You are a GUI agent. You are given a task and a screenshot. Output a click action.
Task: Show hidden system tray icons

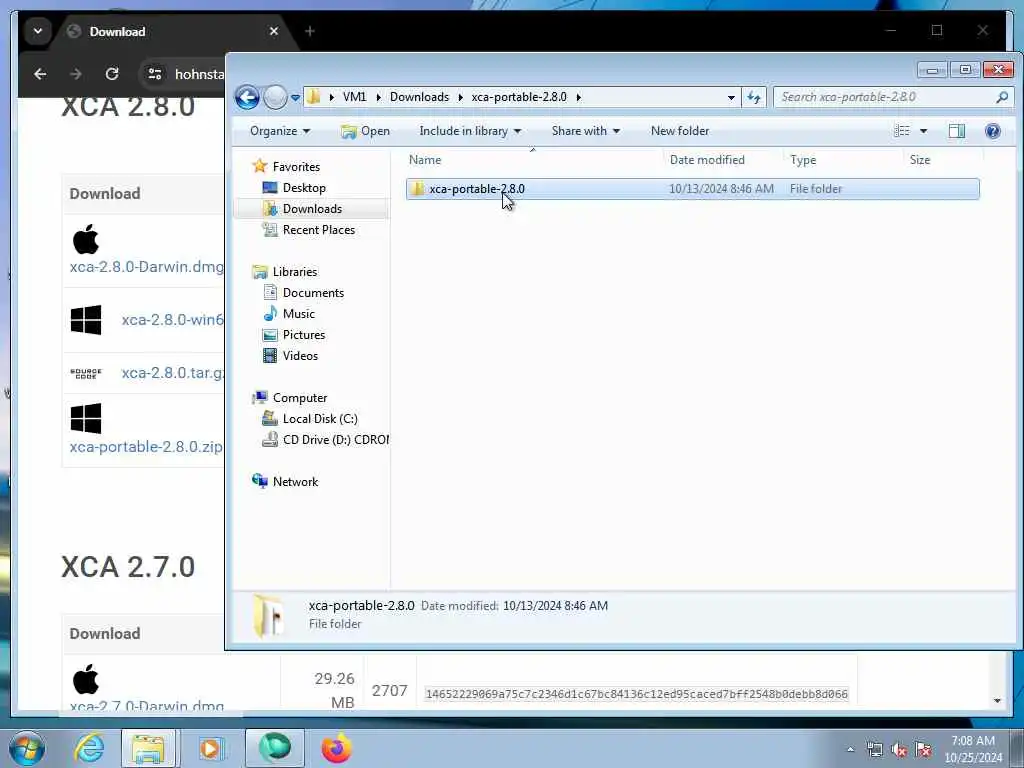tap(850, 749)
